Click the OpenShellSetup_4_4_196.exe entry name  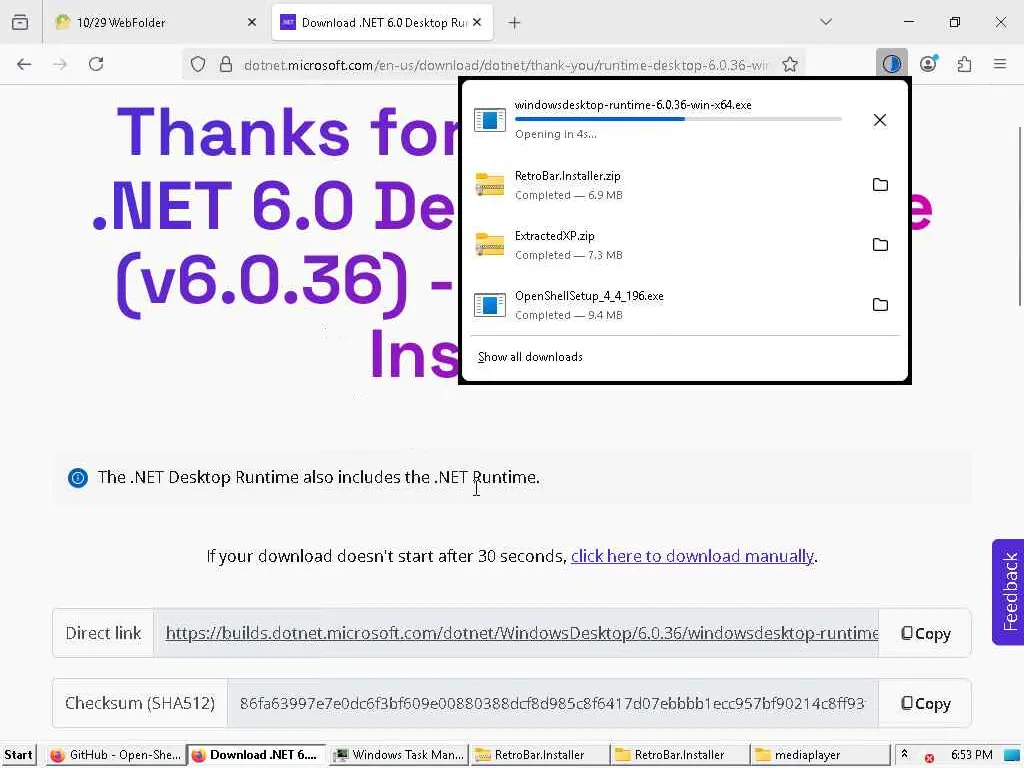(589, 296)
